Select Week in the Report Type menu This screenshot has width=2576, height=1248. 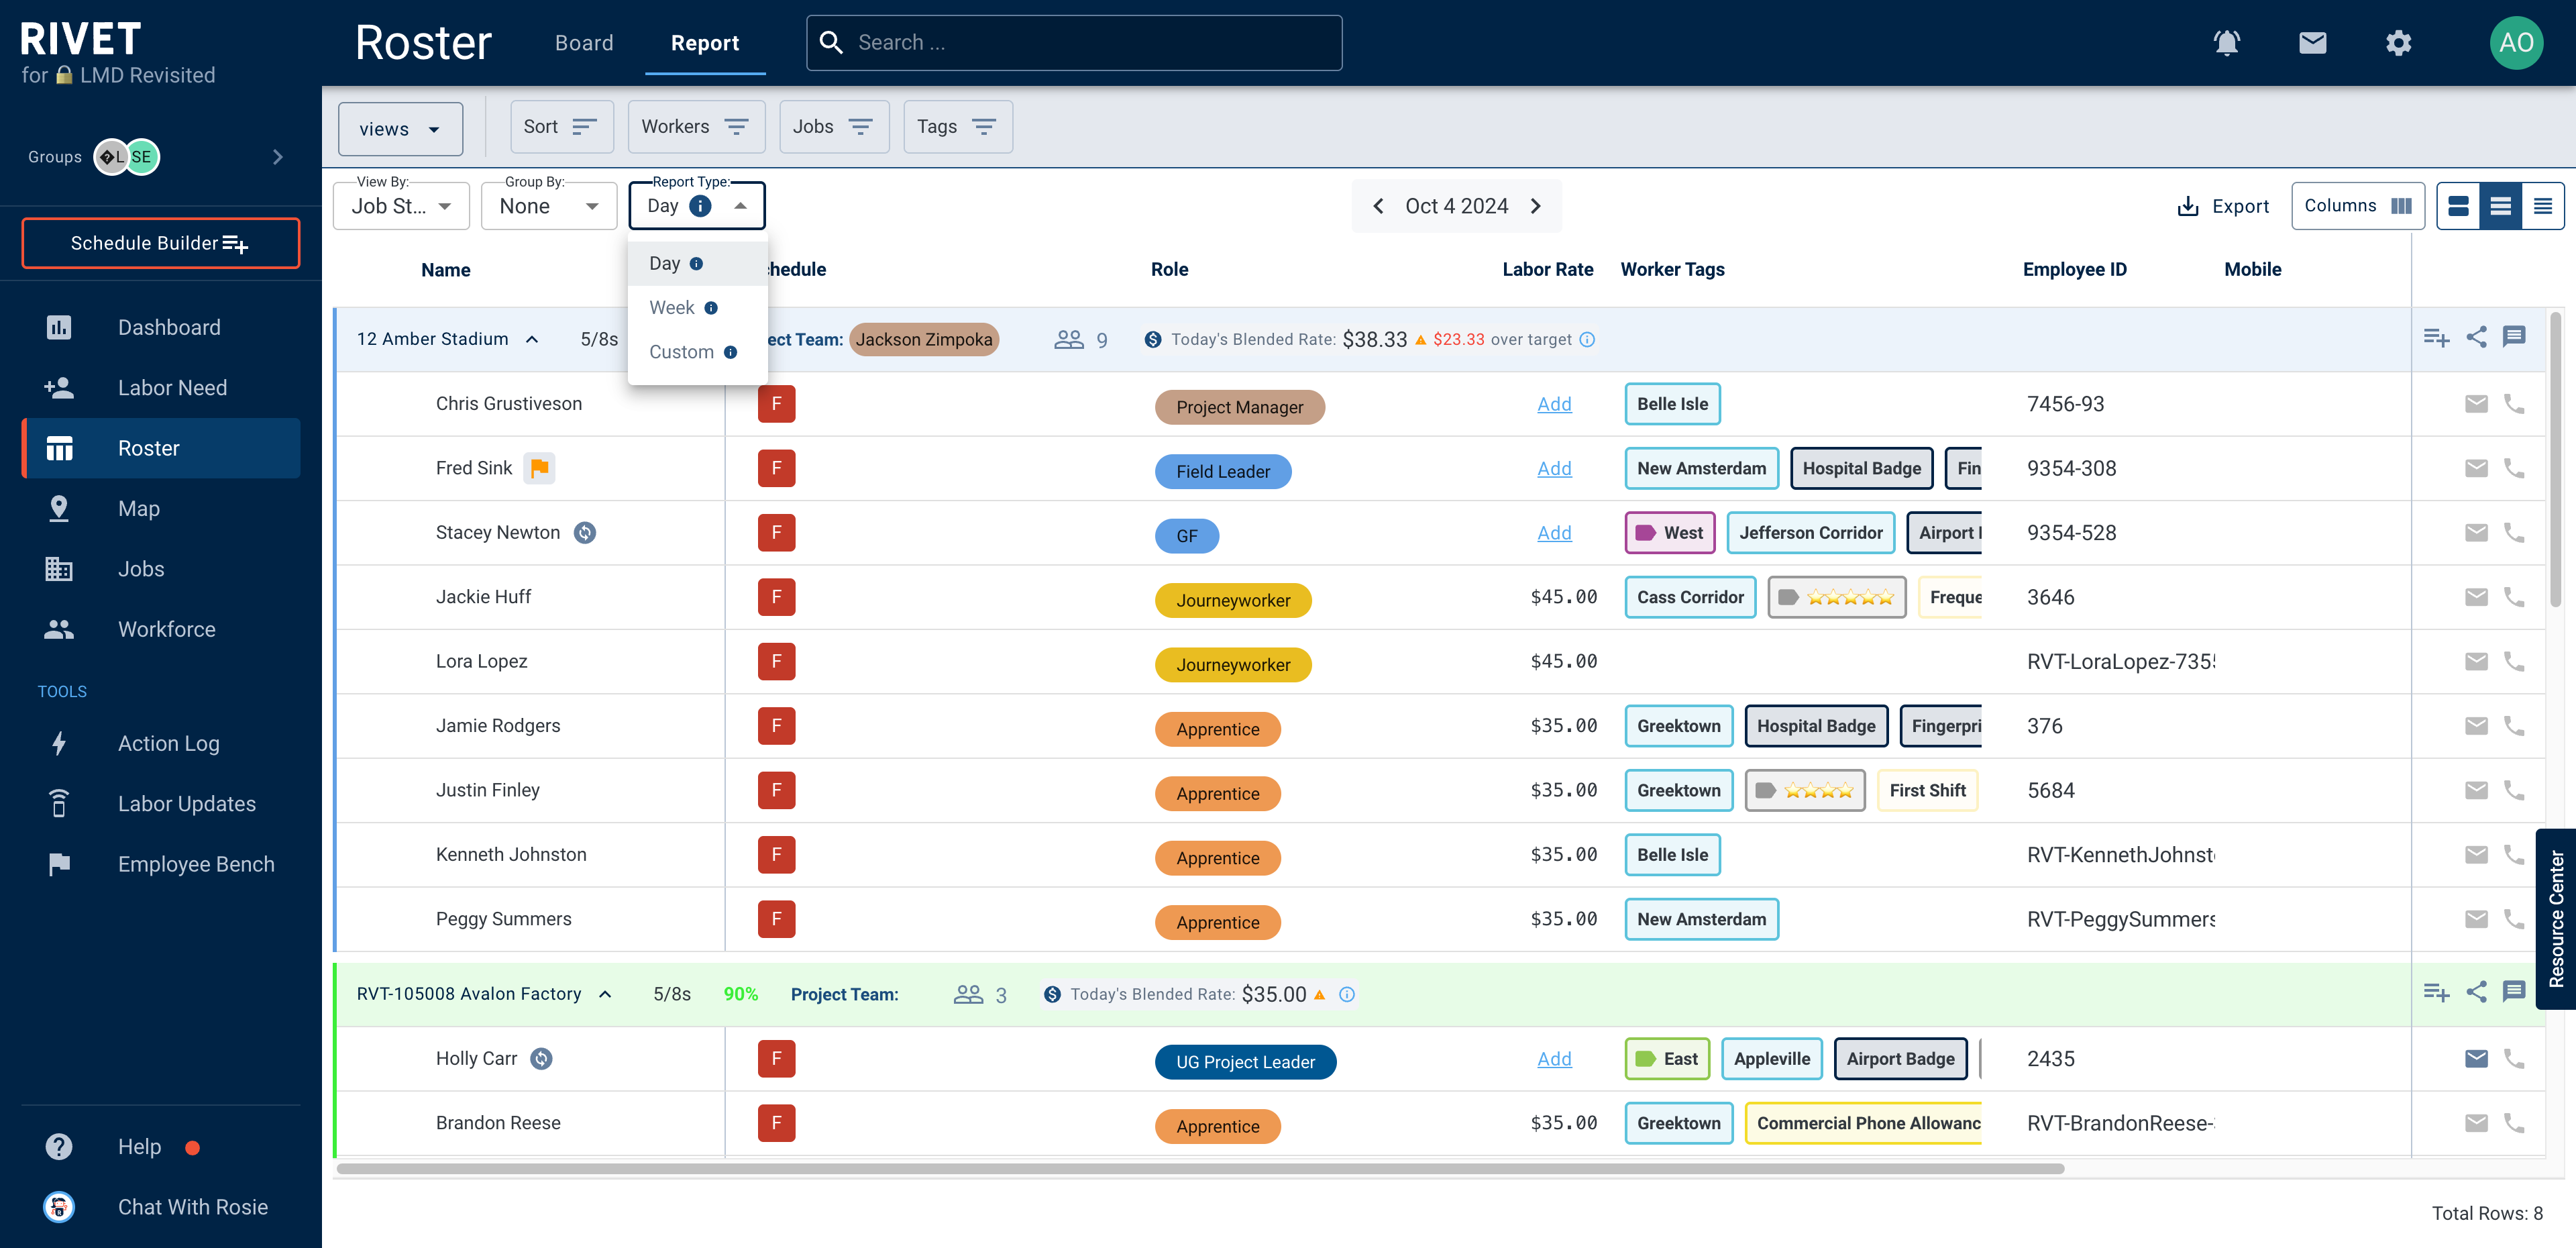(x=697, y=308)
